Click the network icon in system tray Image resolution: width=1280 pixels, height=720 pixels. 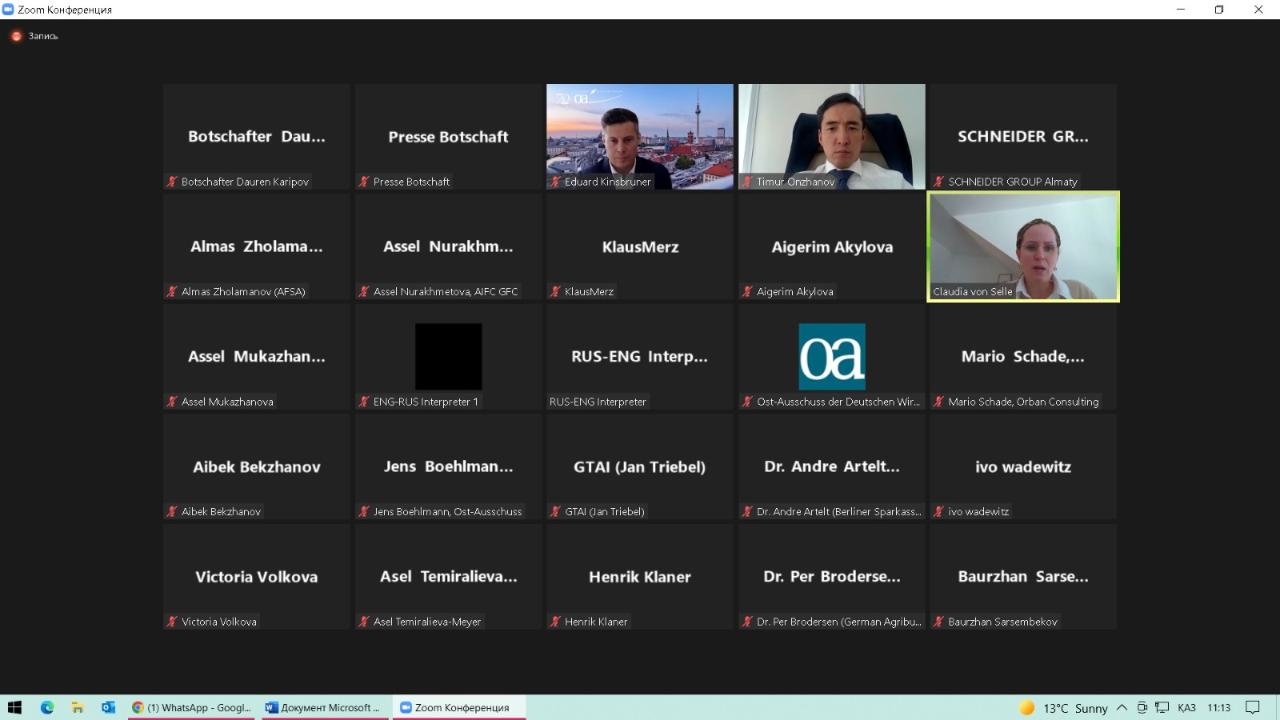(x=1162, y=707)
